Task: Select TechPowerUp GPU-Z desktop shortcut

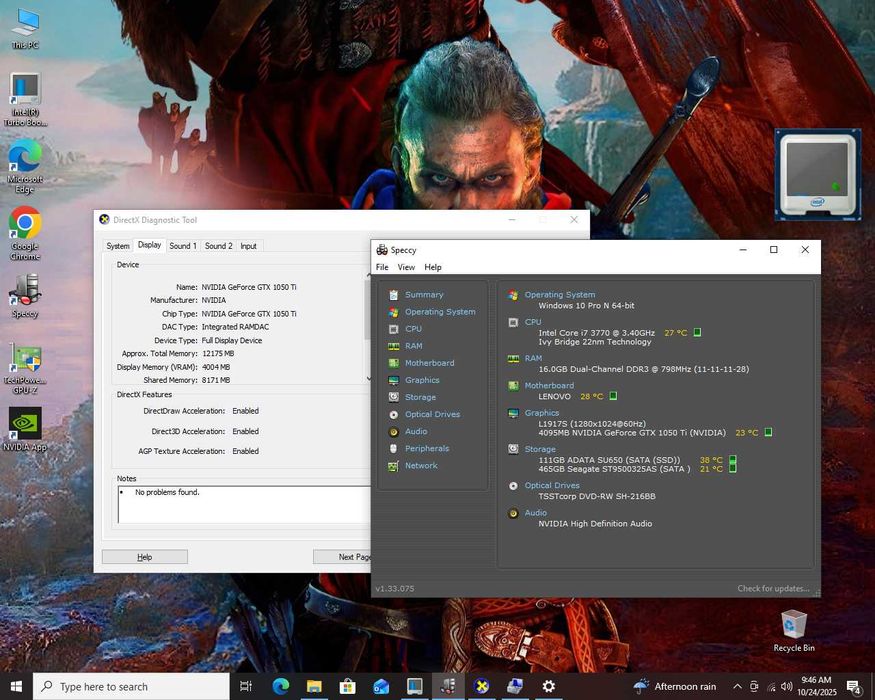Action: (x=25, y=369)
